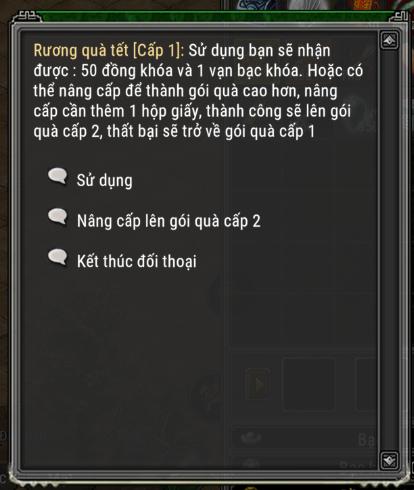
Task: Click the dimmed play arrow behind the dialog
Action: point(258,384)
